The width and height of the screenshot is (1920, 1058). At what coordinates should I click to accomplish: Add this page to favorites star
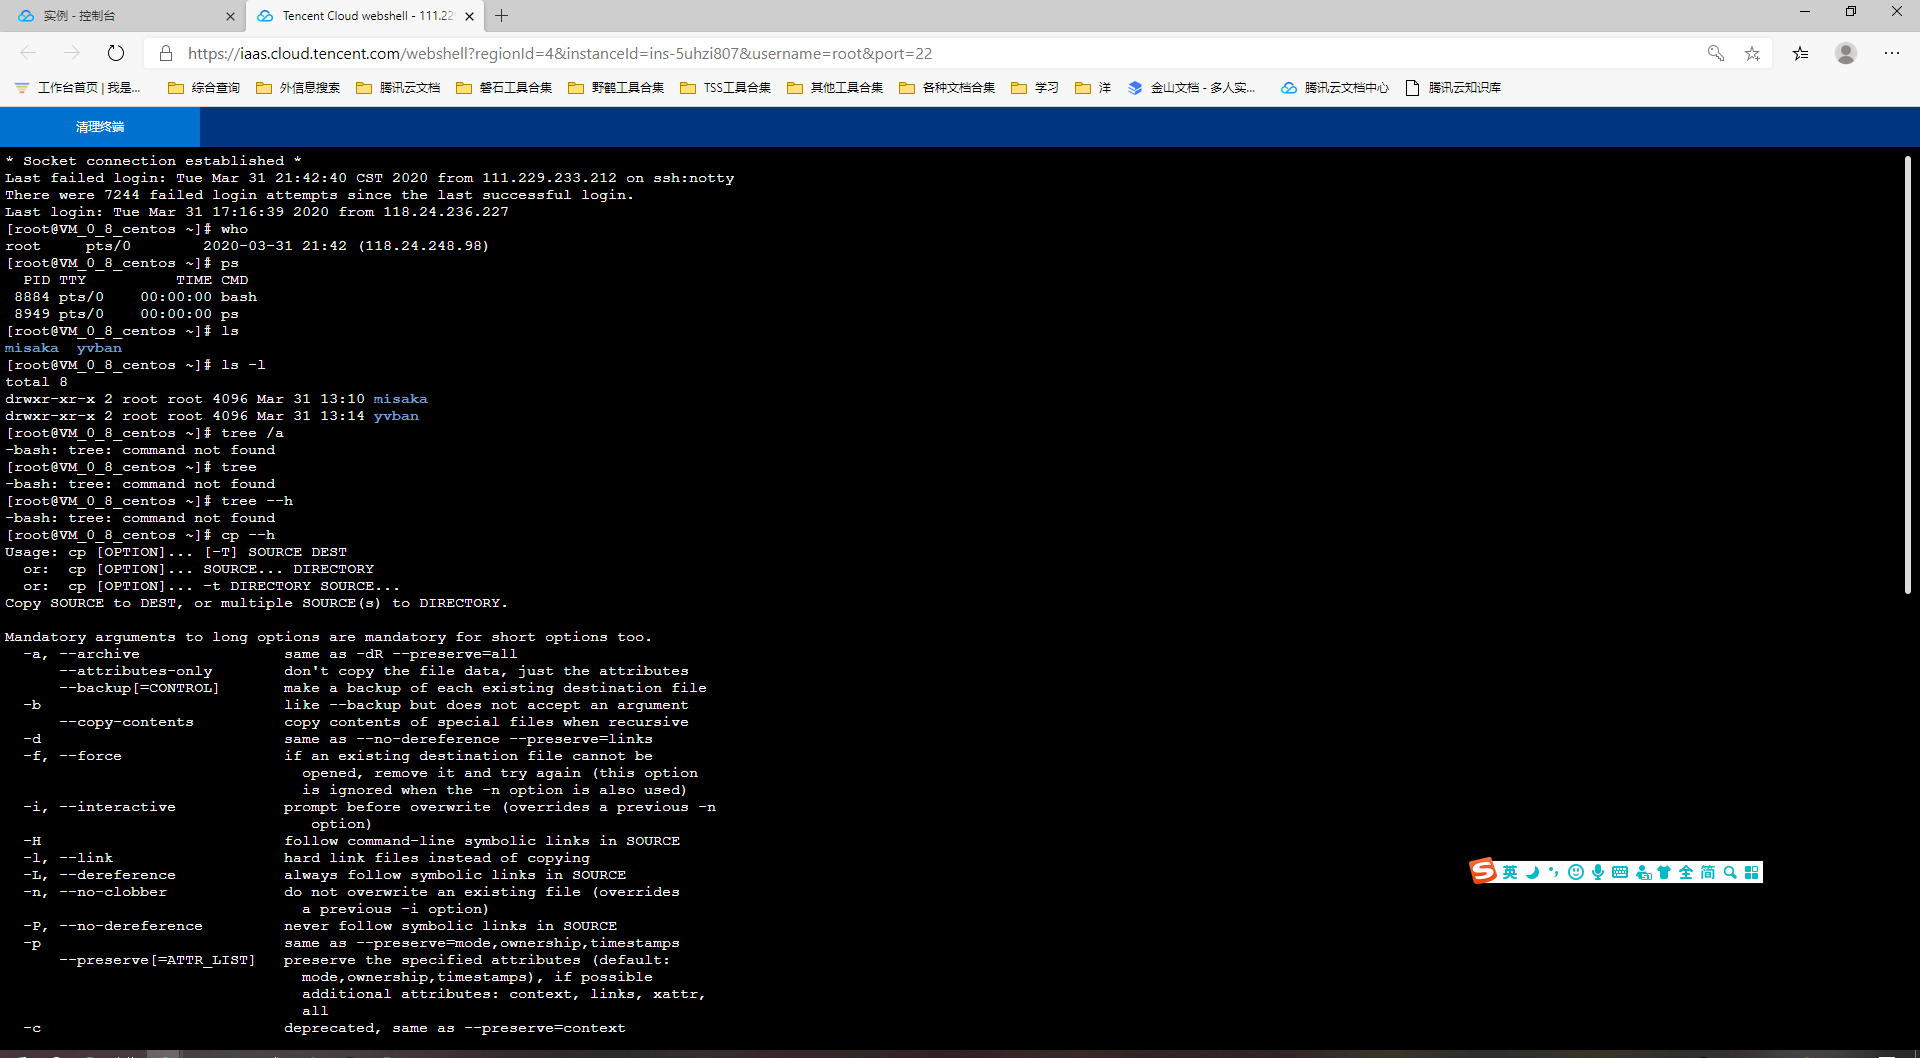[1752, 53]
